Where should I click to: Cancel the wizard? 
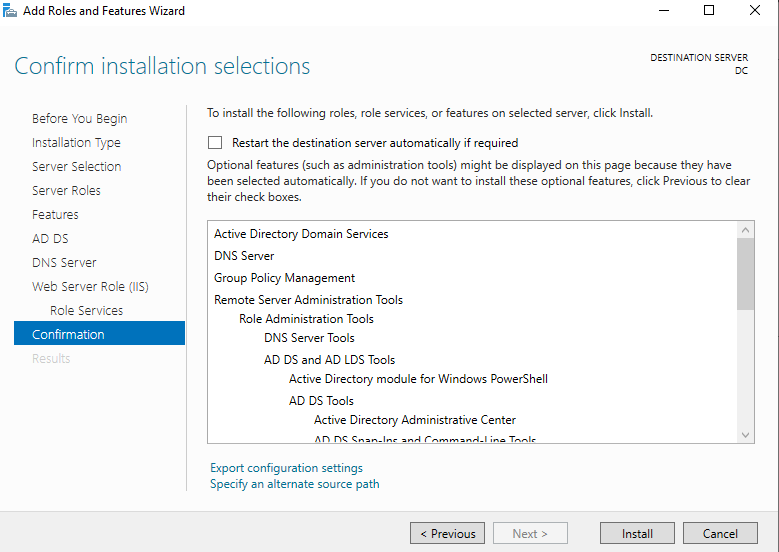coord(720,533)
